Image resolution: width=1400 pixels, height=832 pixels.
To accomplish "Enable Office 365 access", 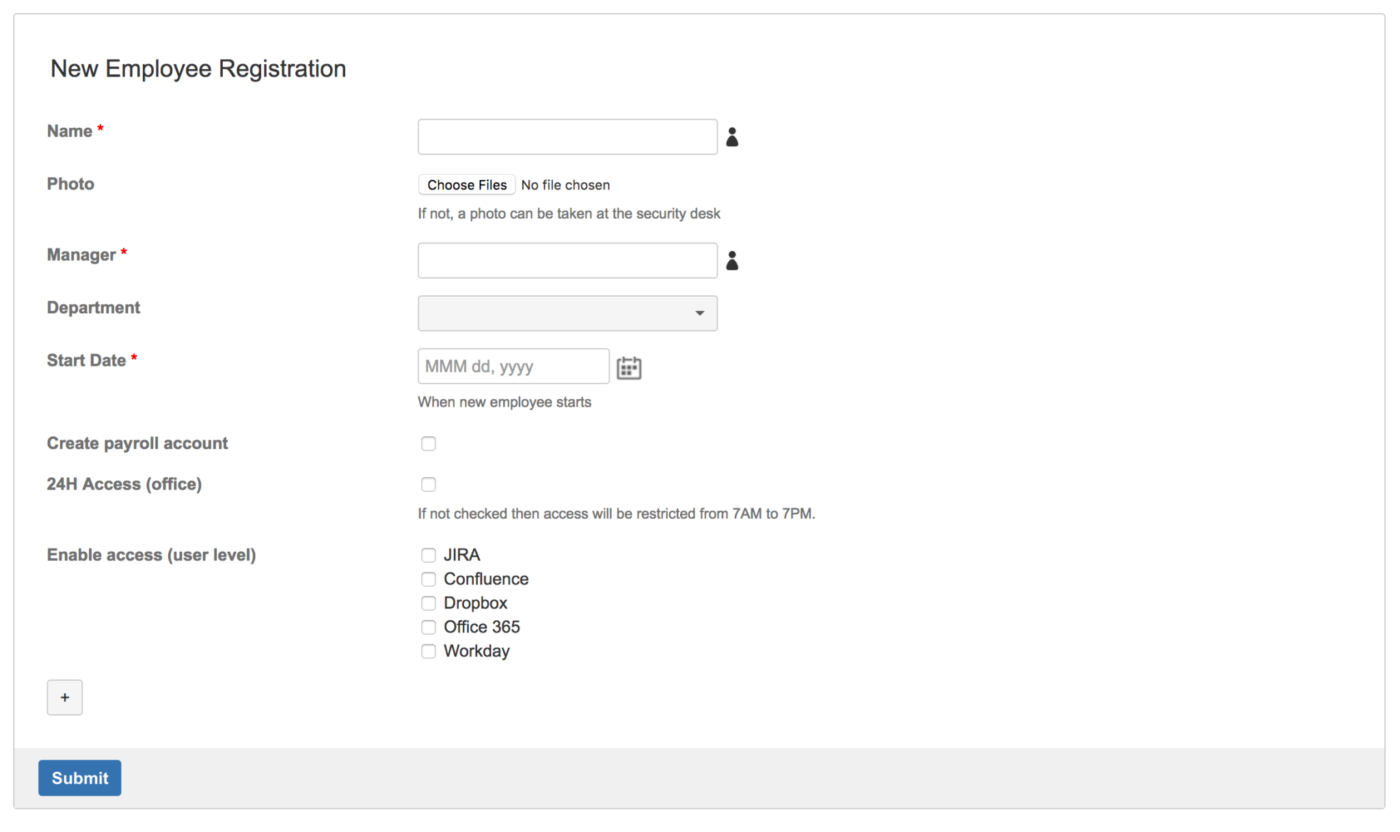I will [x=428, y=627].
